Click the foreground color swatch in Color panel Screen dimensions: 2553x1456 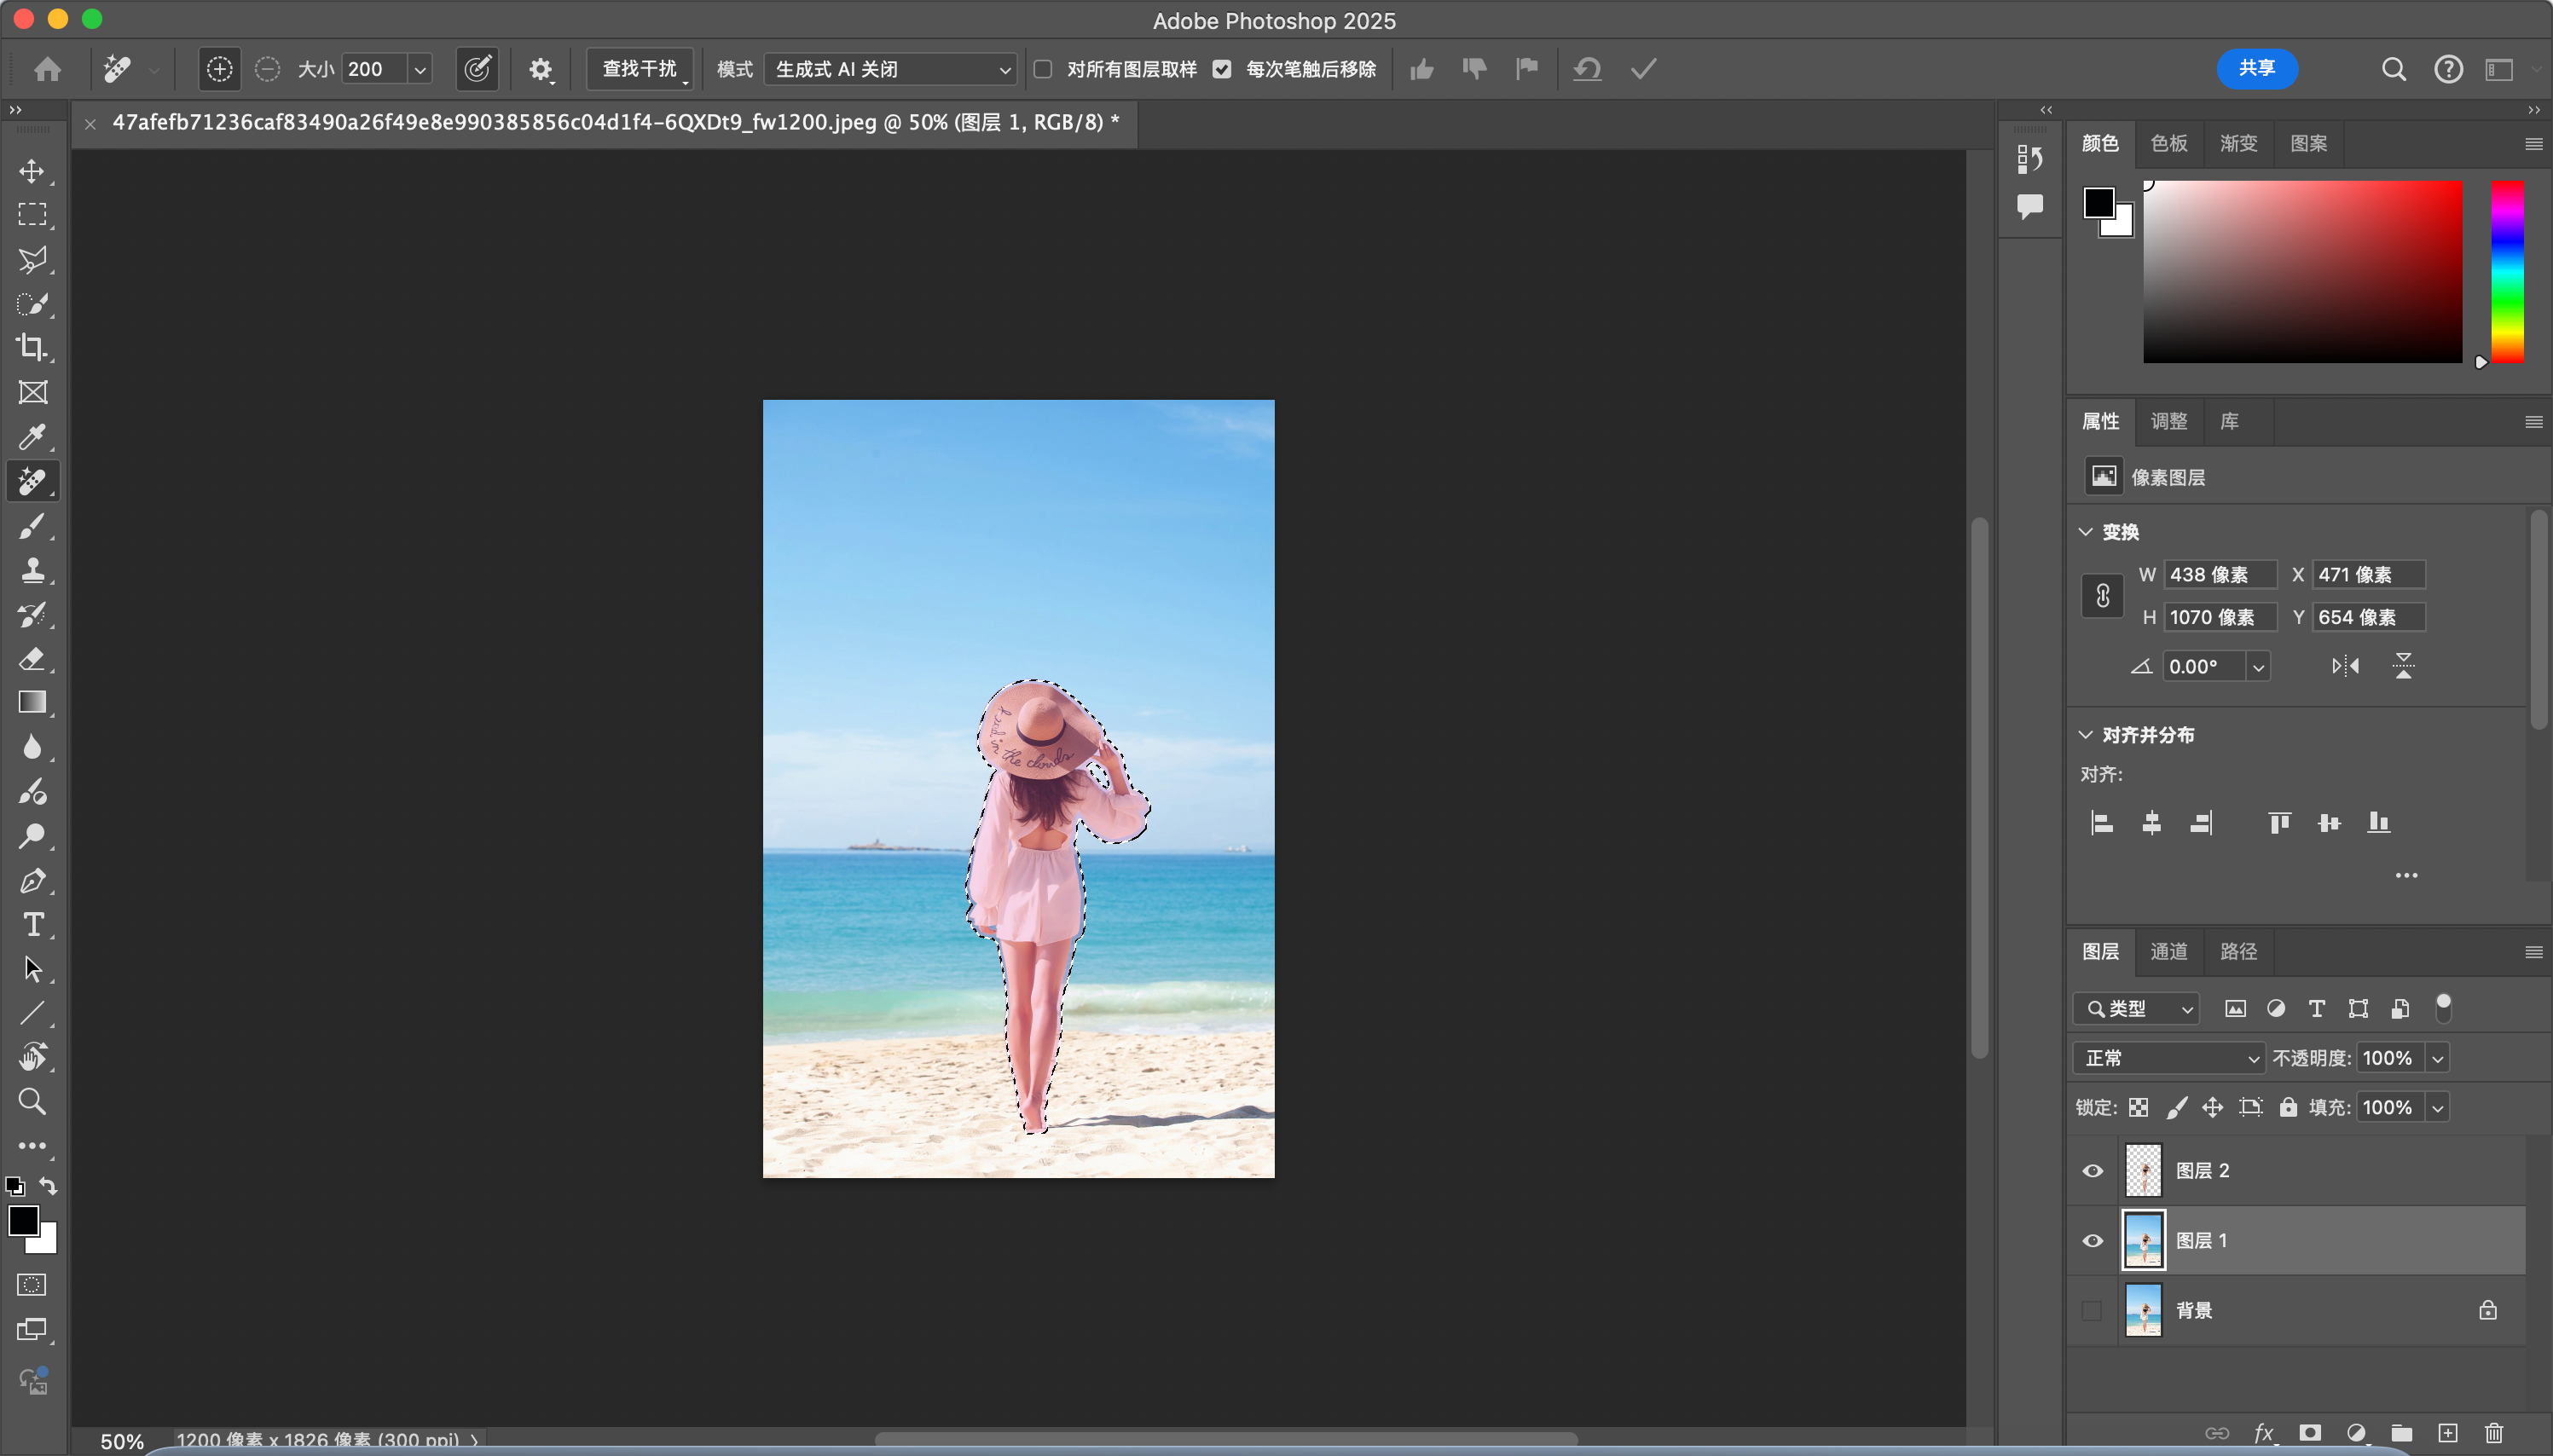click(2098, 203)
